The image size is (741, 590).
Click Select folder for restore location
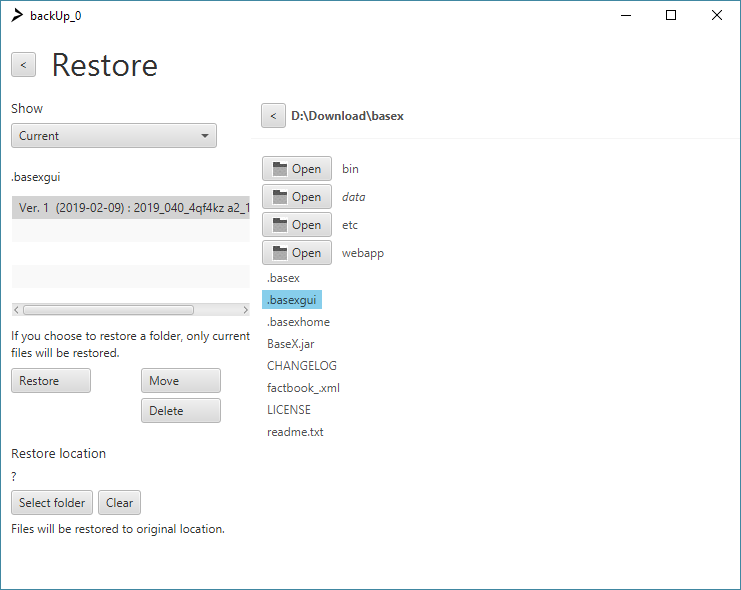[52, 503]
